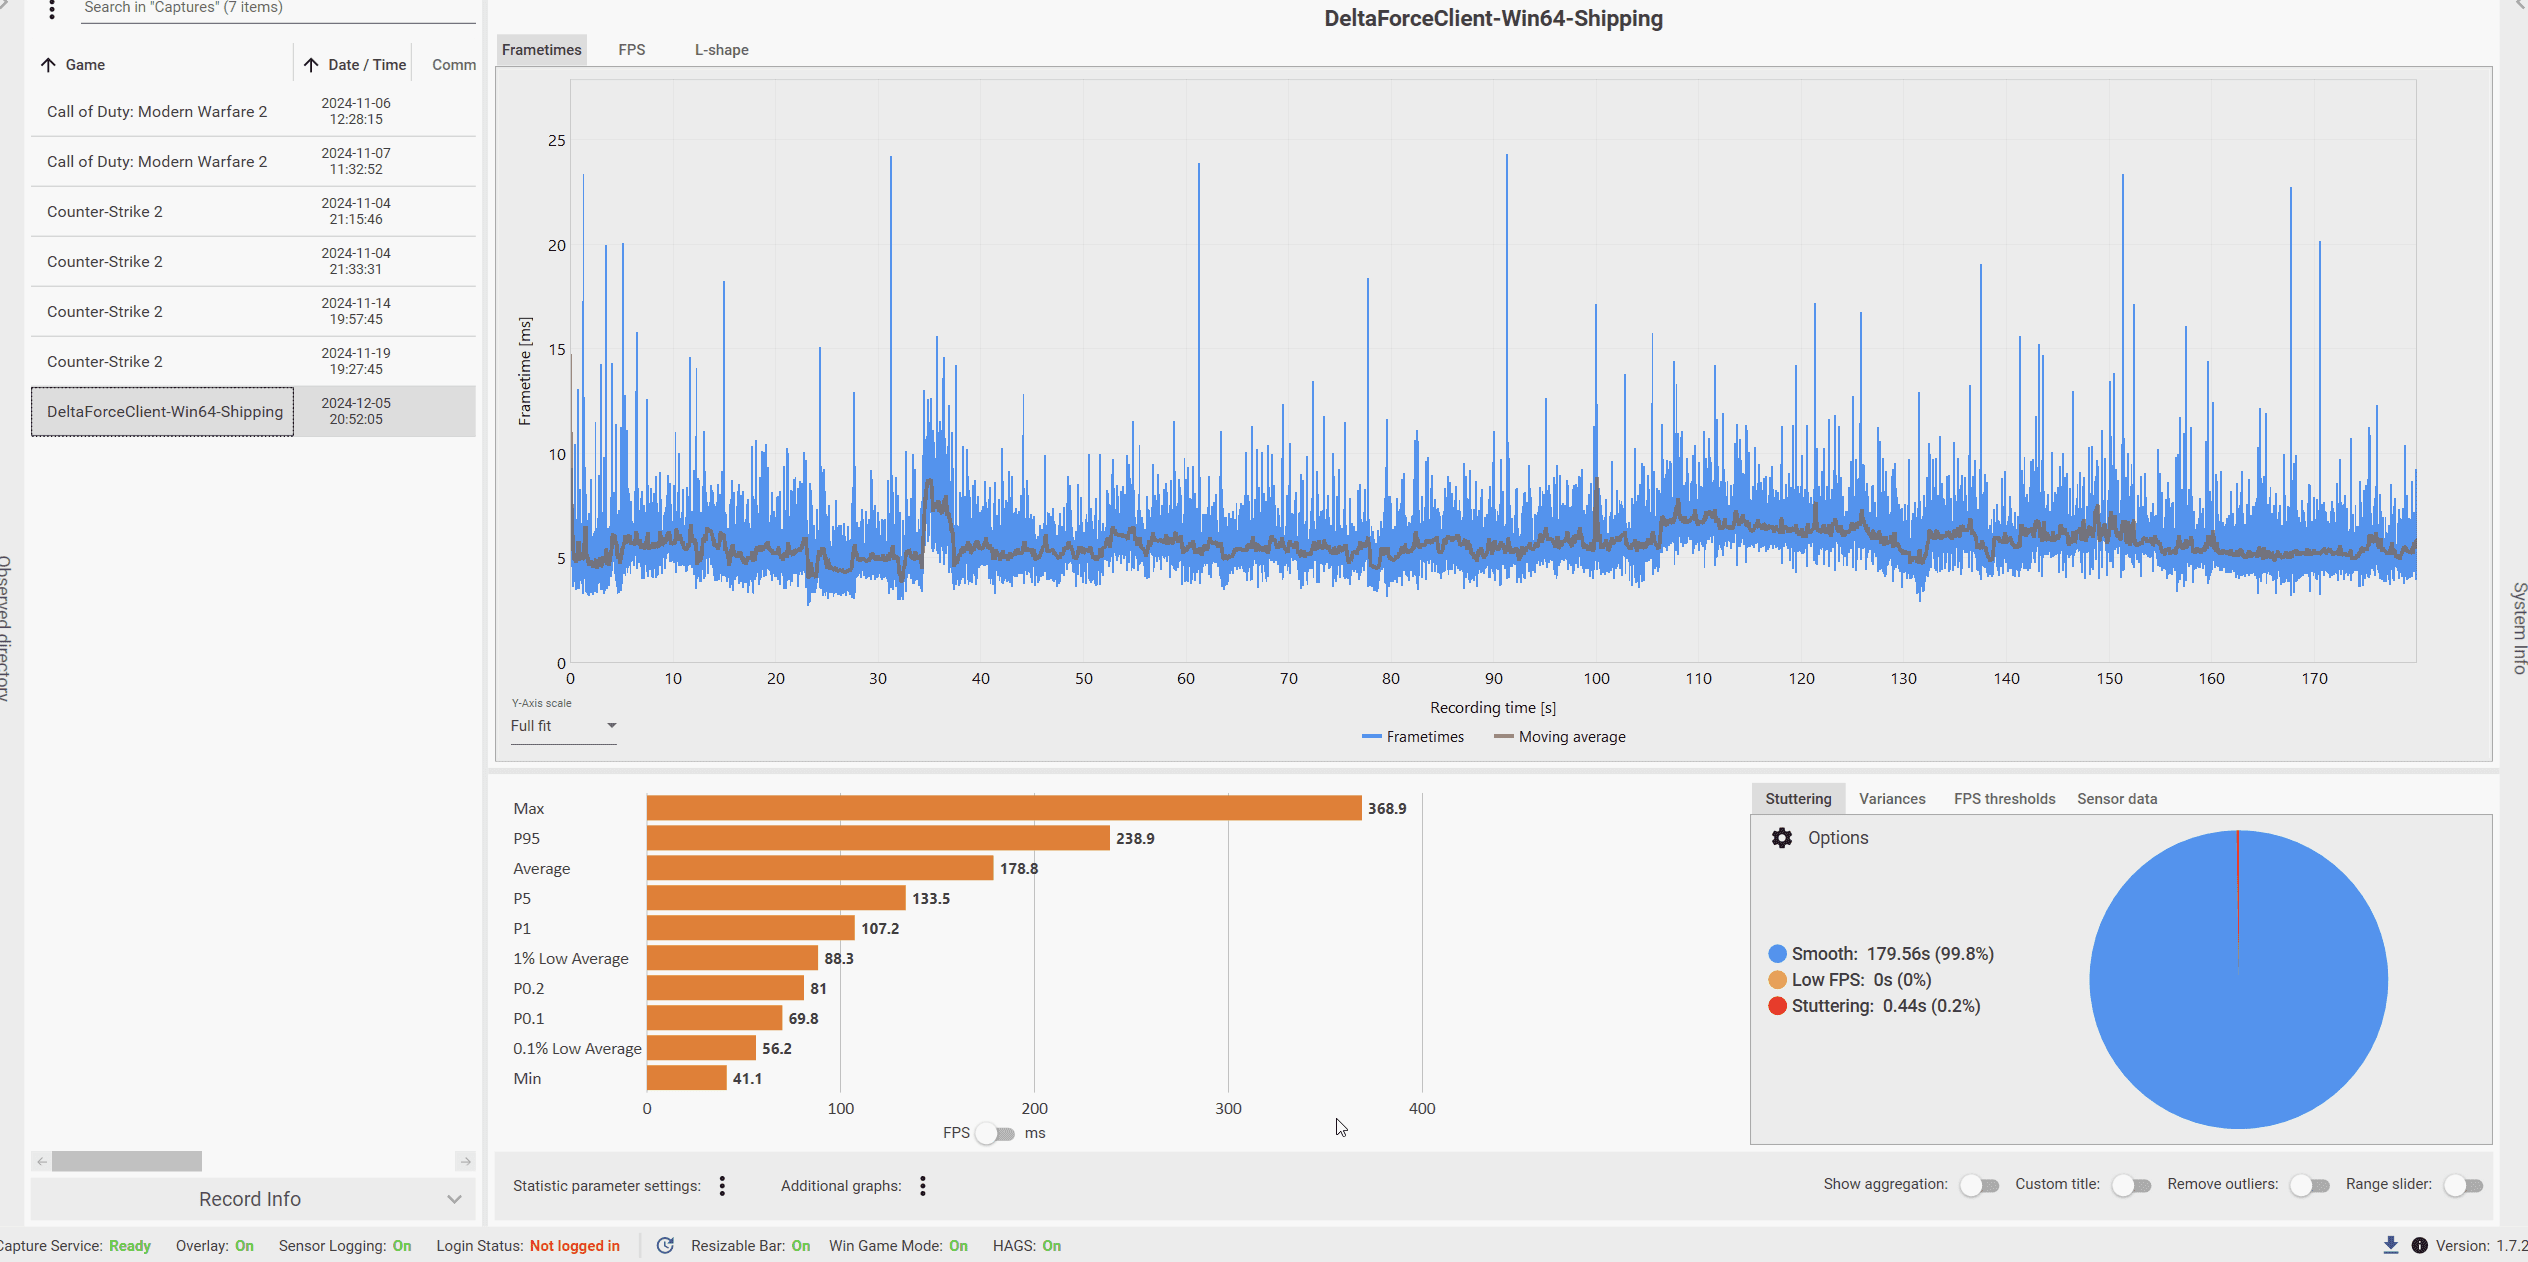Viewport: 2528px width, 1262px height.
Task: Sort captures by the Game column header
Action: (x=85, y=65)
